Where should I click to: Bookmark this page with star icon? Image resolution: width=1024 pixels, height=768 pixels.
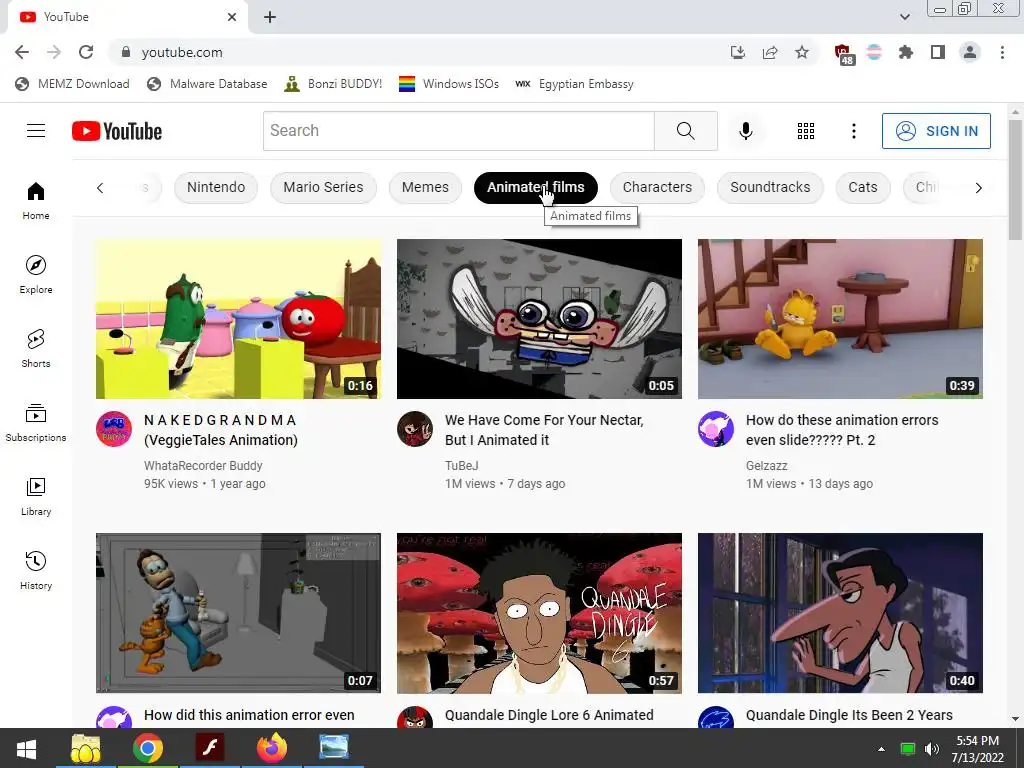tap(802, 52)
